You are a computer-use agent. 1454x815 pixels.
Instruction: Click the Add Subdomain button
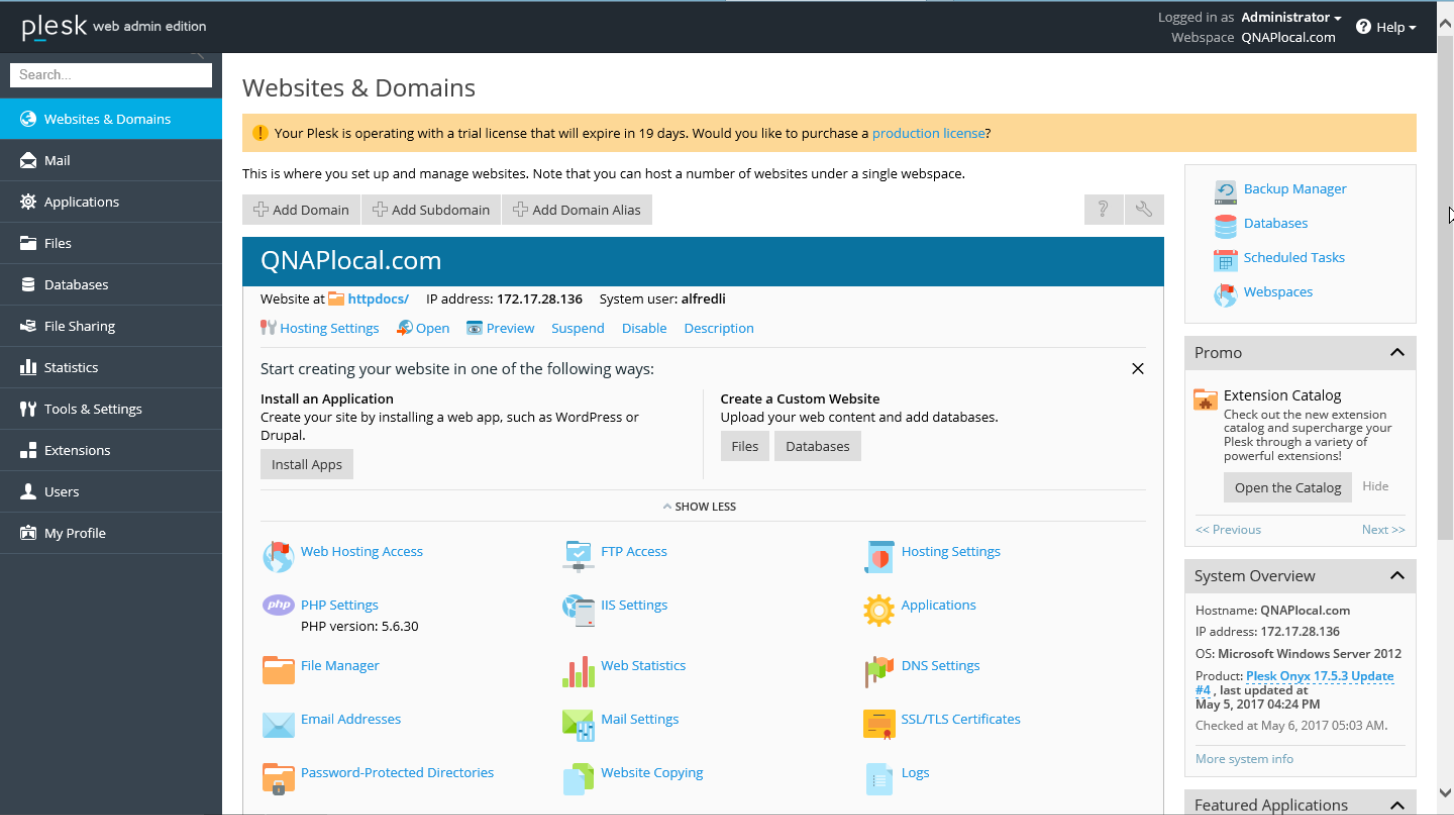(x=431, y=210)
